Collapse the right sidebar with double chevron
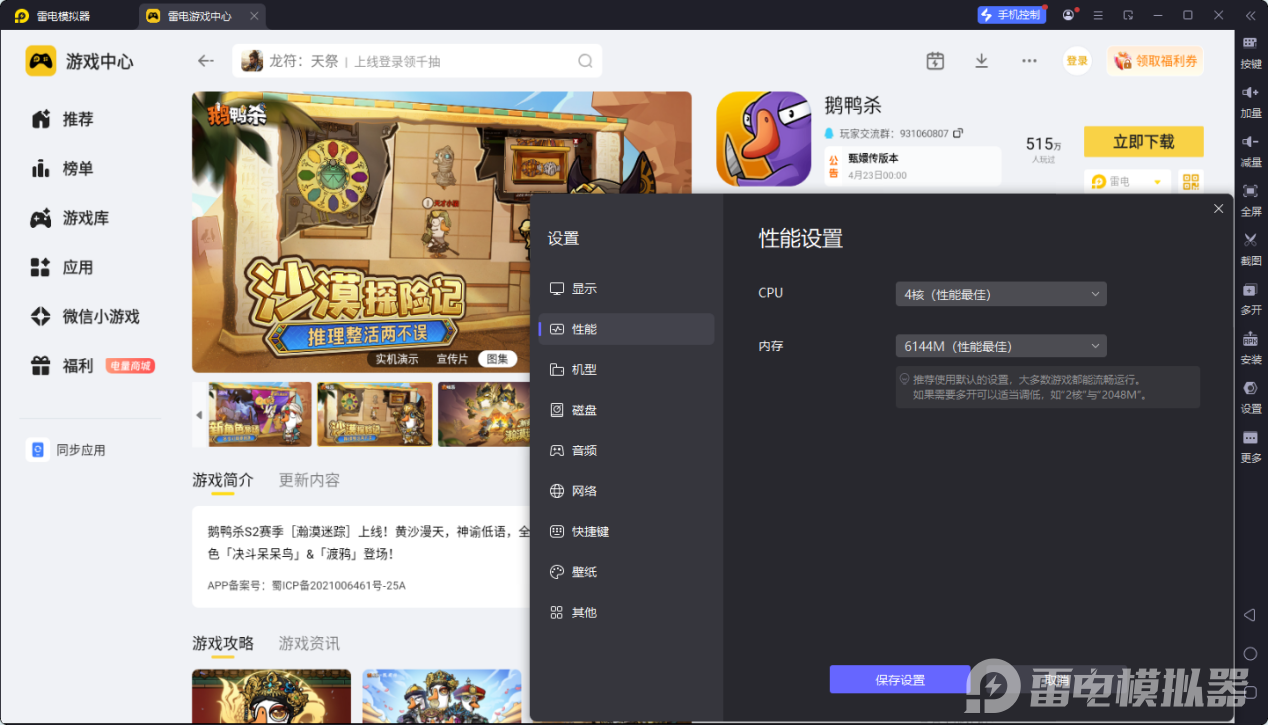Viewport: 1268px width, 725px height. coord(1250,15)
